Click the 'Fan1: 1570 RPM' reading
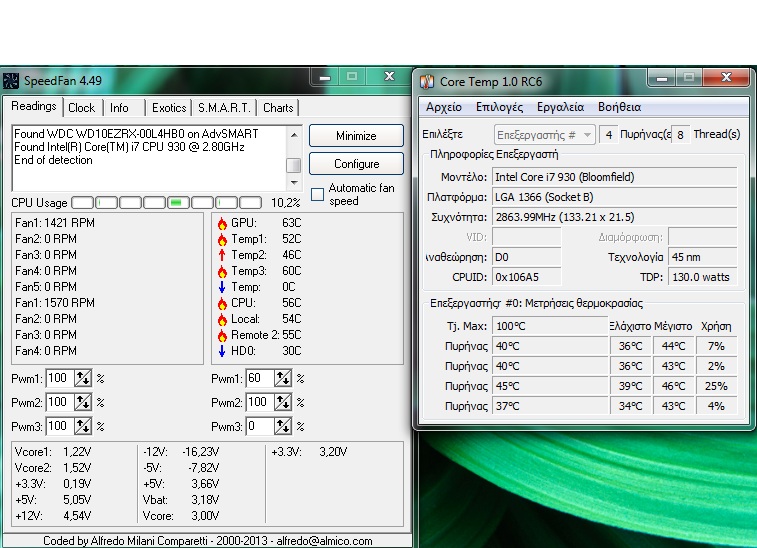This screenshot has width=757, height=548. (55, 303)
